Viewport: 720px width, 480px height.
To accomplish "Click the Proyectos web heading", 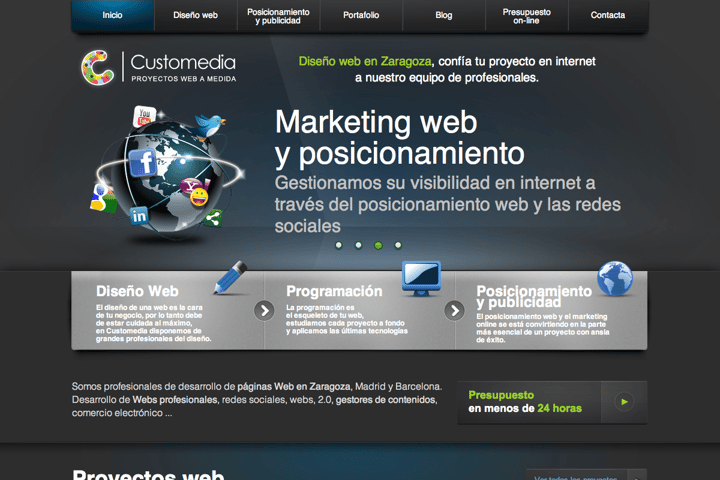I will (148, 474).
